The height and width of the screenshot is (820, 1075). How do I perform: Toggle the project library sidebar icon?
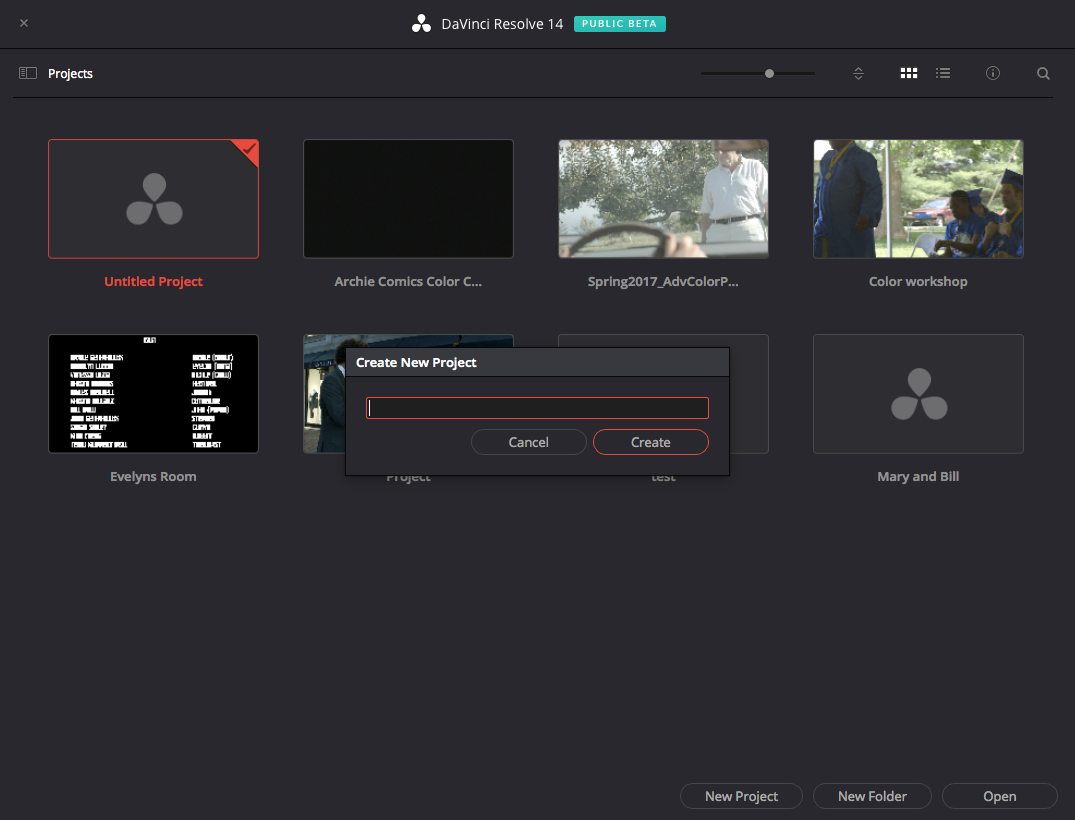[27, 73]
